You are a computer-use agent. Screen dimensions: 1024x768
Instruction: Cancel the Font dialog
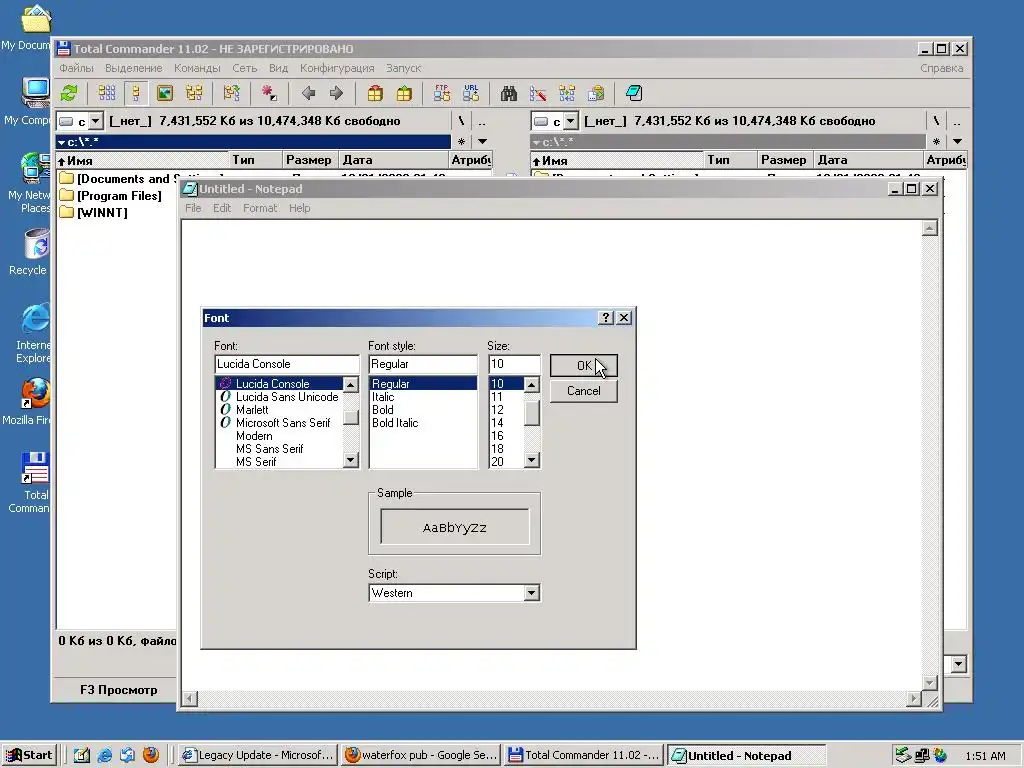click(583, 391)
